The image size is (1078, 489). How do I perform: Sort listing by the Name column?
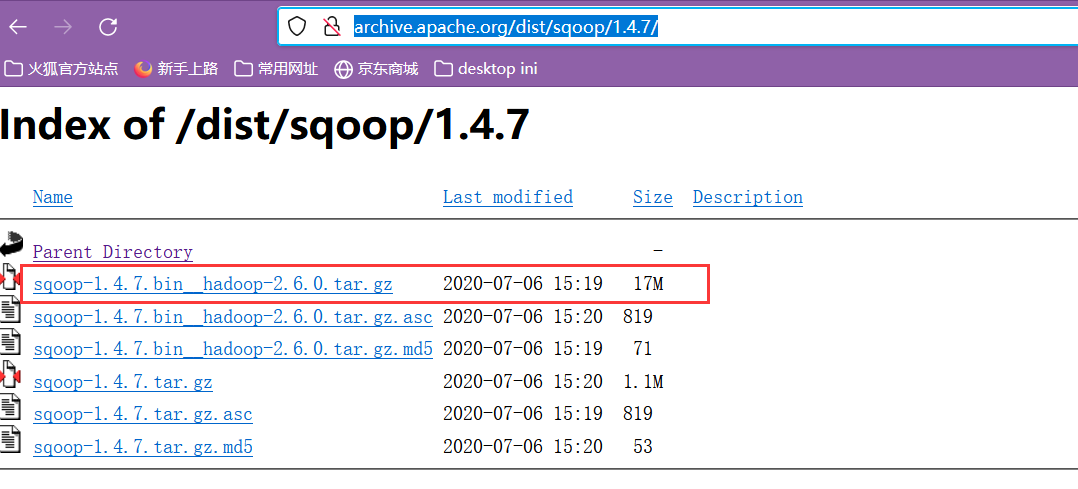pyautogui.click(x=52, y=197)
